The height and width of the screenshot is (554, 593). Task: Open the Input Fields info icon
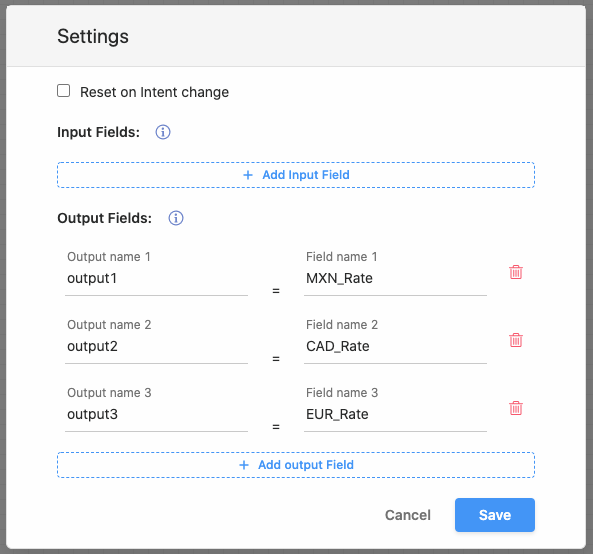tap(163, 132)
